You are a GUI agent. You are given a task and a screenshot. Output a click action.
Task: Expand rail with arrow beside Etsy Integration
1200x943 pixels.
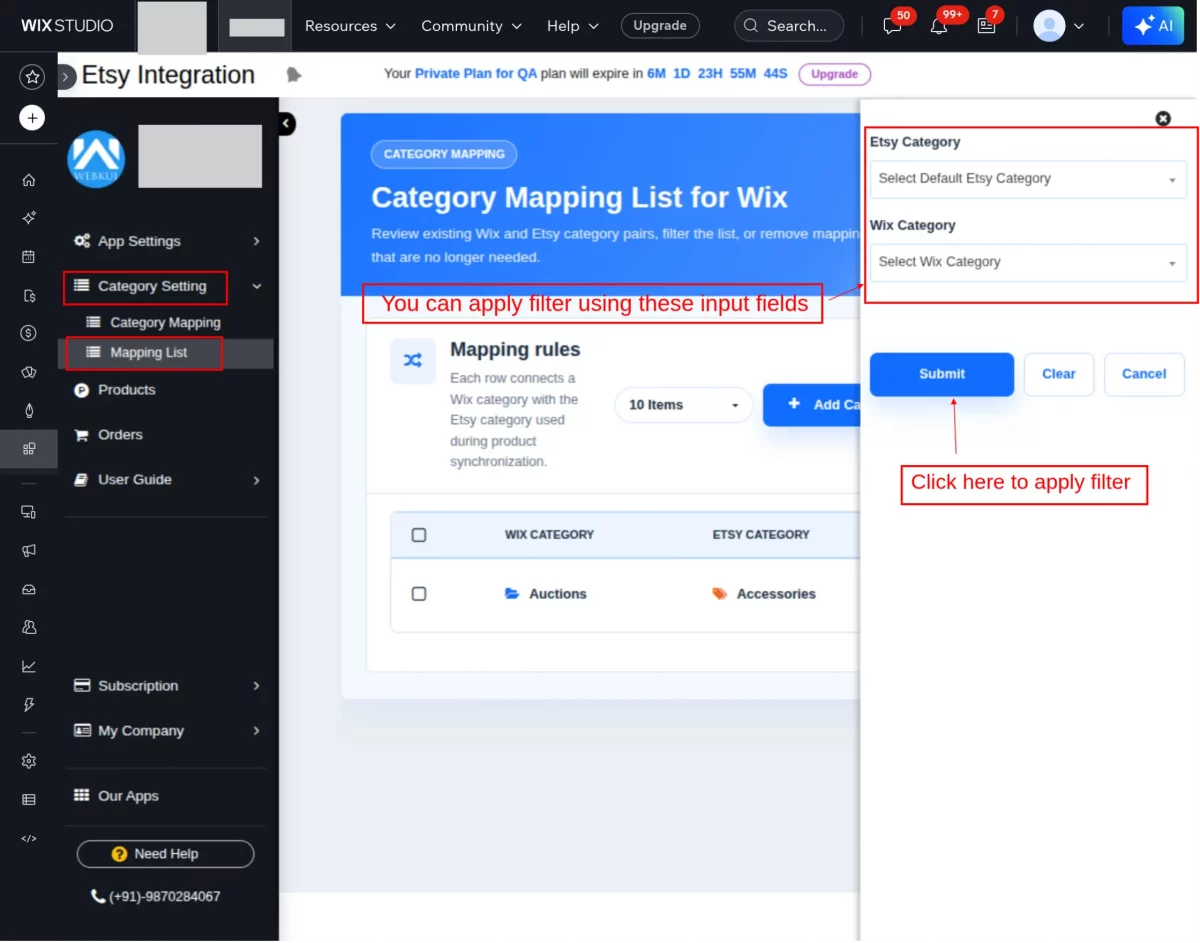pos(66,76)
